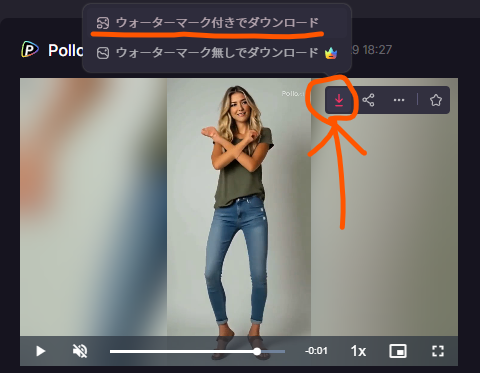The height and width of the screenshot is (373, 480).
Task: Click the Pollo logo icon
Action: 30,50
